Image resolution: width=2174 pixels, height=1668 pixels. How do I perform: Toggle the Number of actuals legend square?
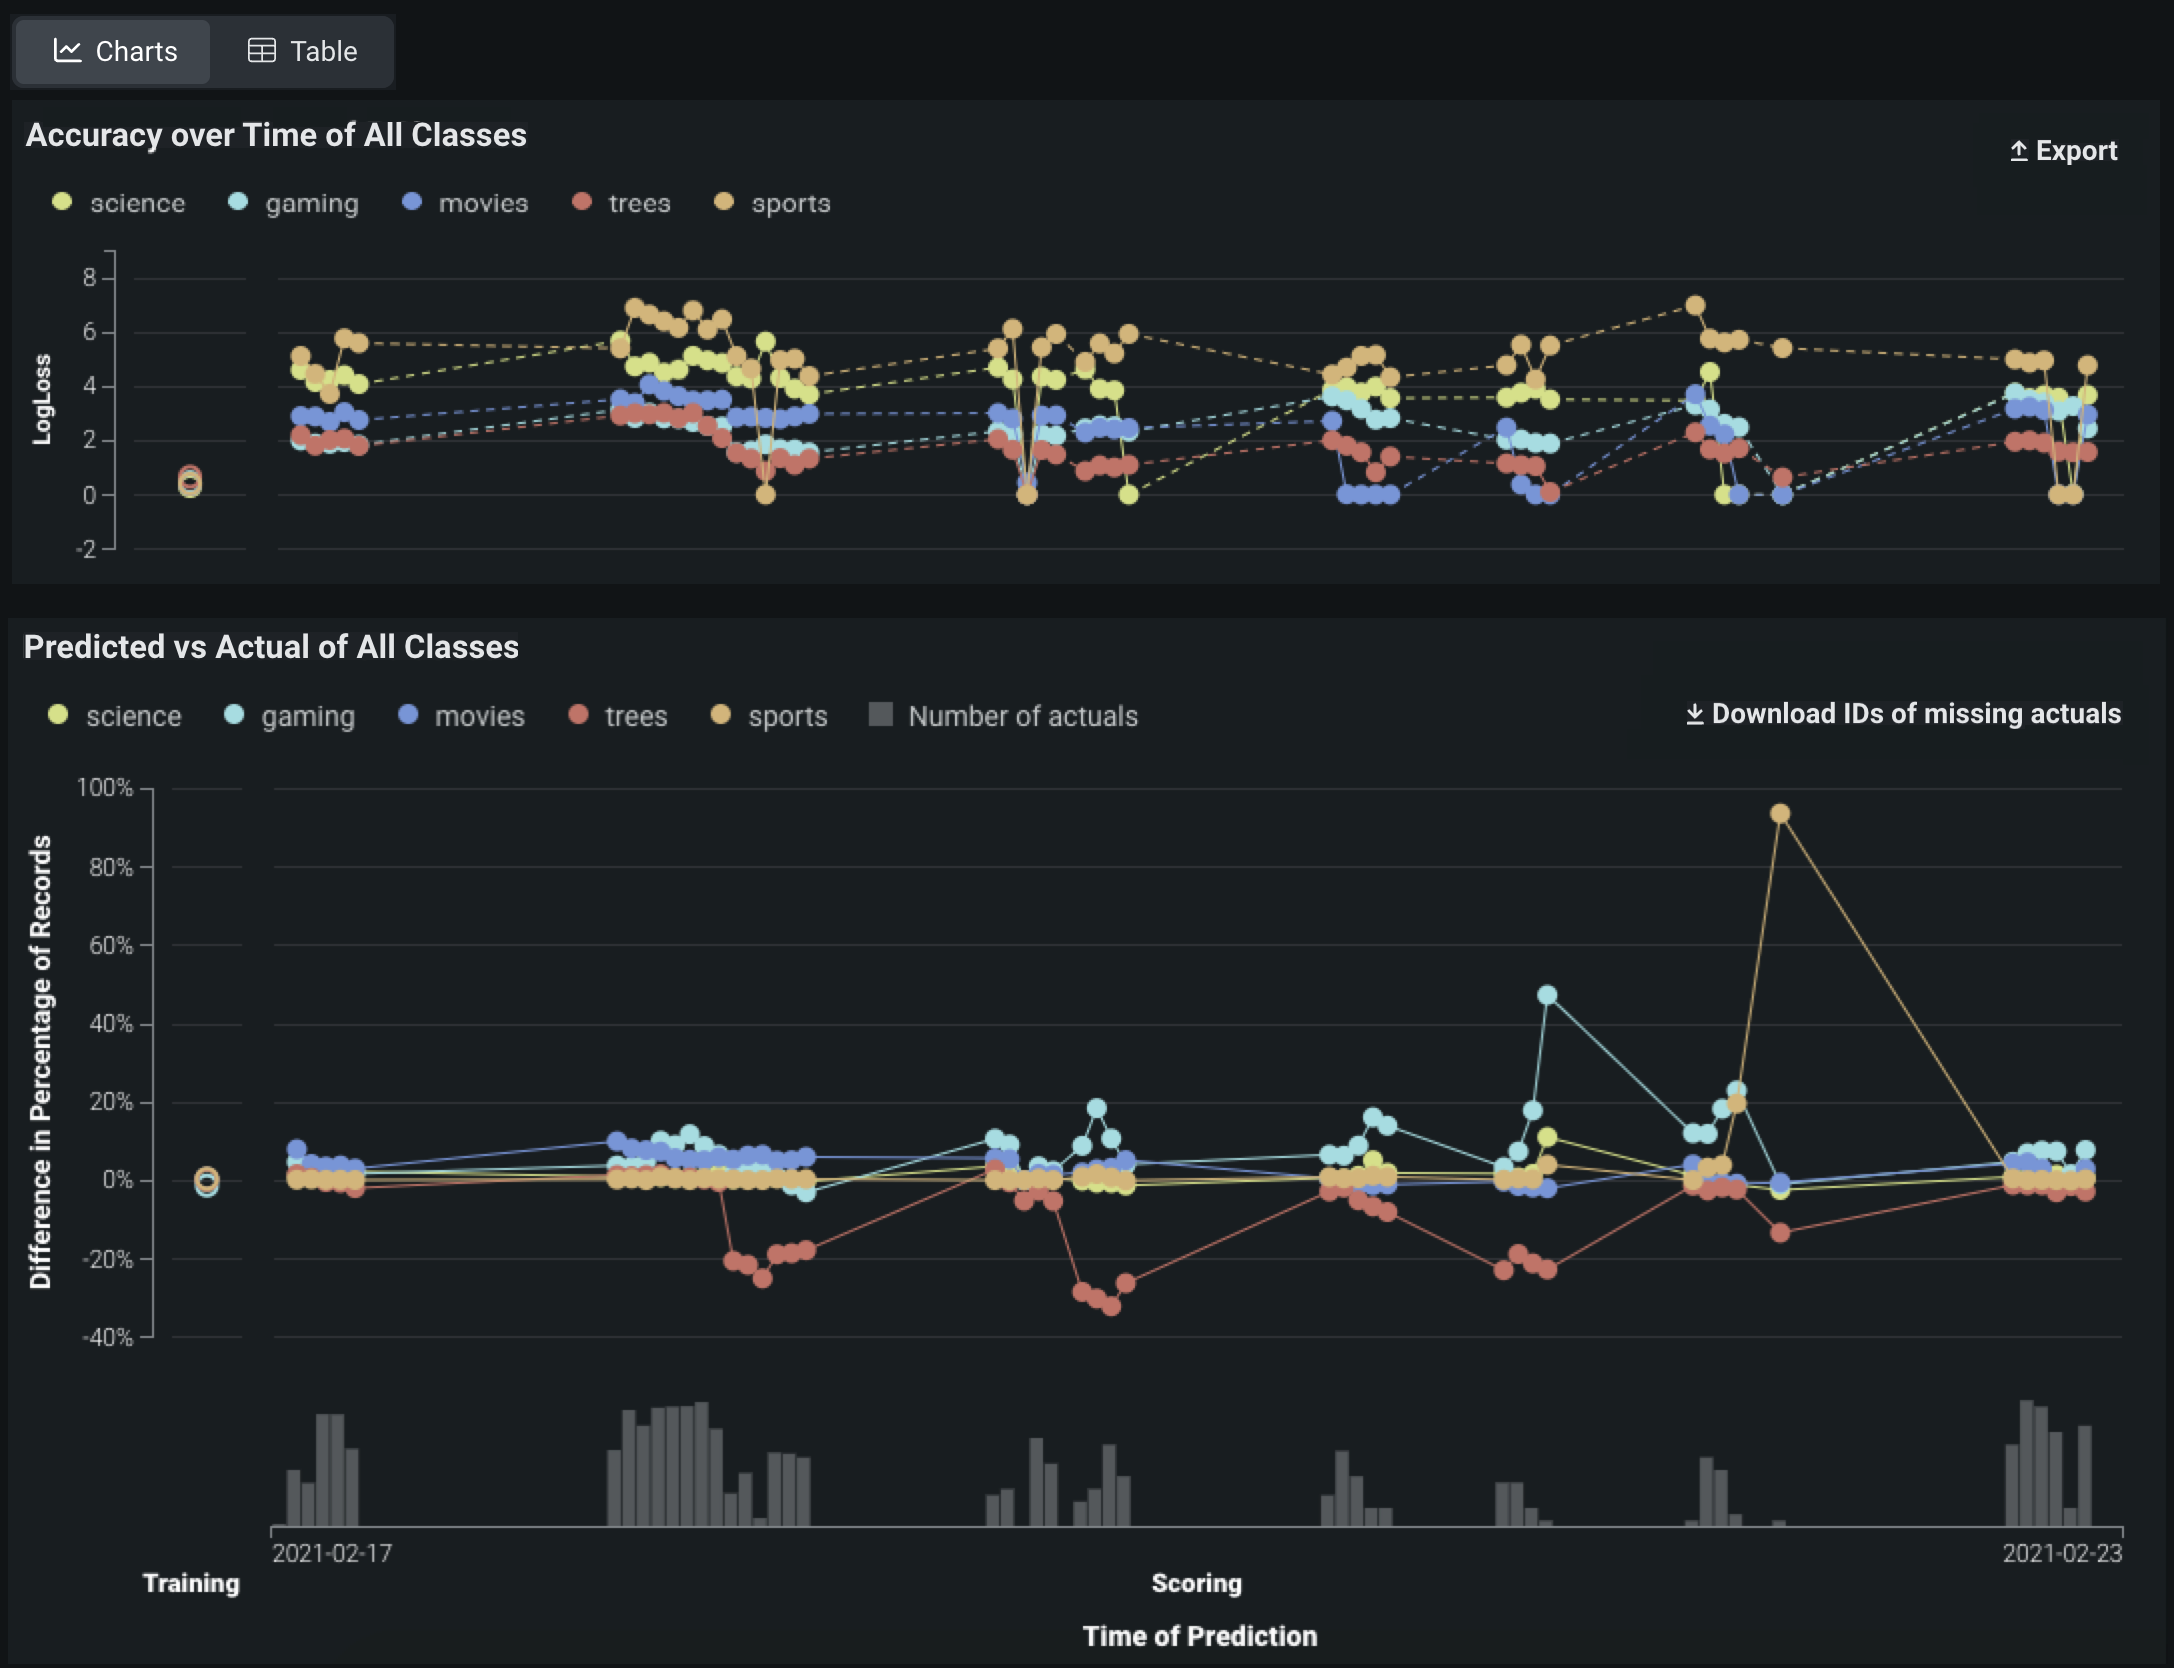(881, 715)
